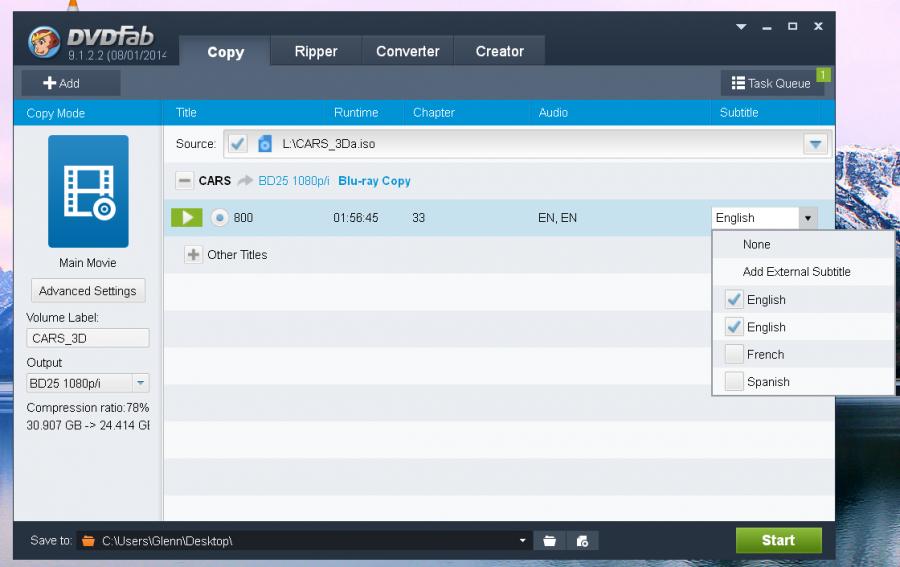Browse output folder with folder icon
The height and width of the screenshot is (567, 900).
[x=549, y=541]
